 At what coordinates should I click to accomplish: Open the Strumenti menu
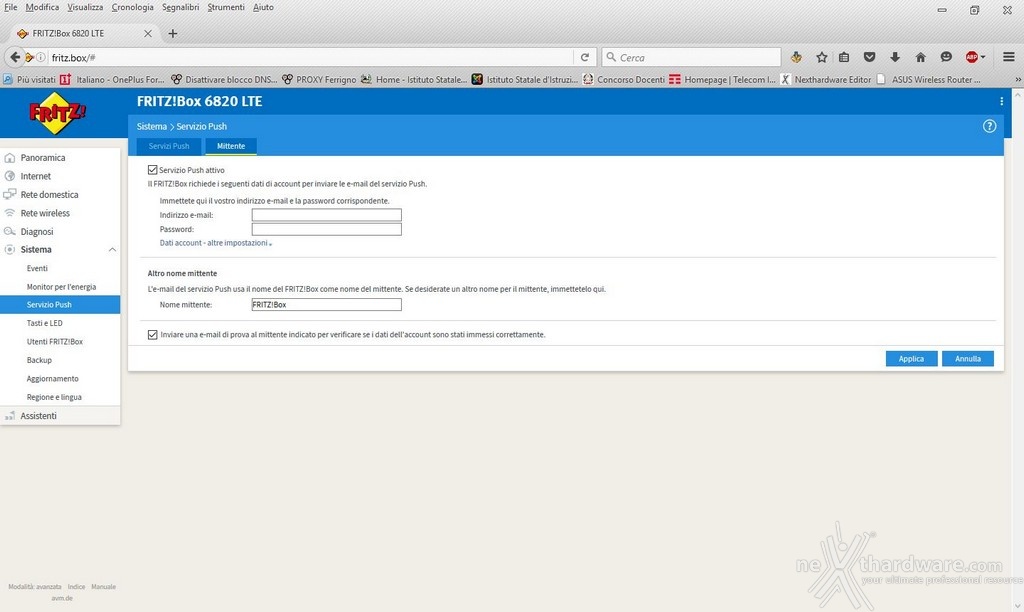tap(226, 7)
